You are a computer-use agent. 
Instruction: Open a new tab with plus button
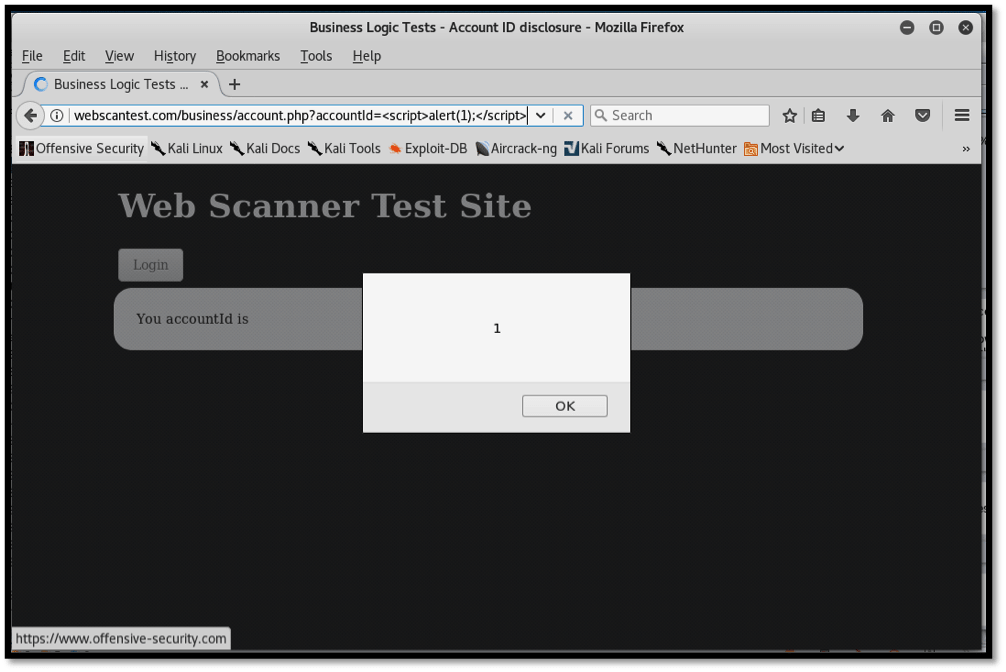point(234,84)
